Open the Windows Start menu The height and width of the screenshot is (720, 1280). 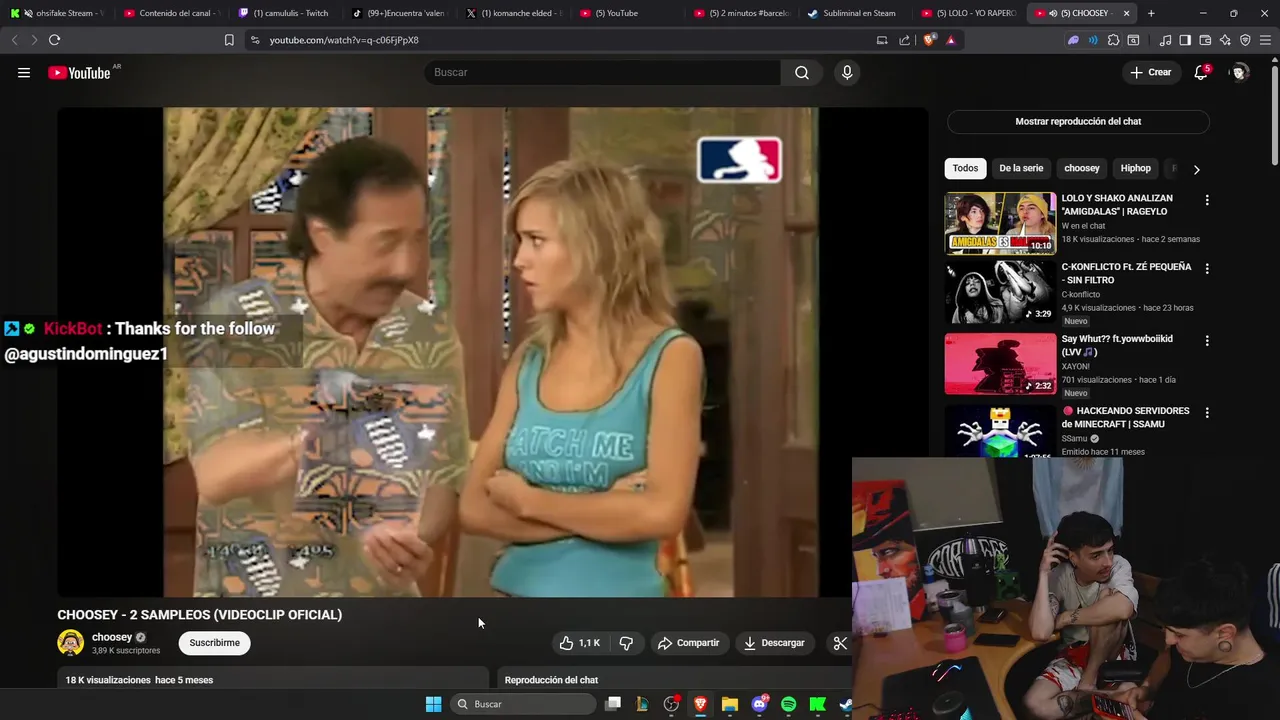point(433,704)
